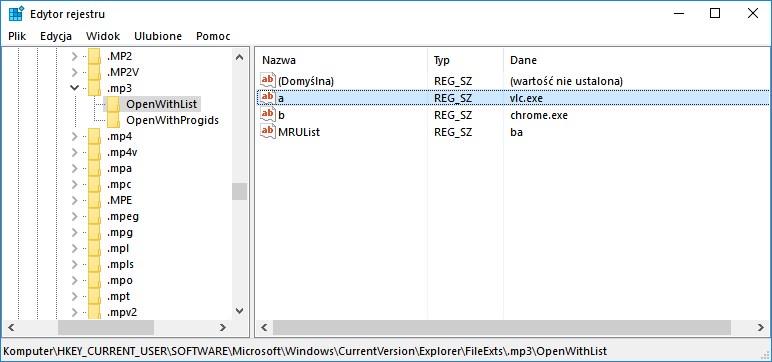Expand the .mp4v key
772x362 pixels.
(x=74, y=152)
